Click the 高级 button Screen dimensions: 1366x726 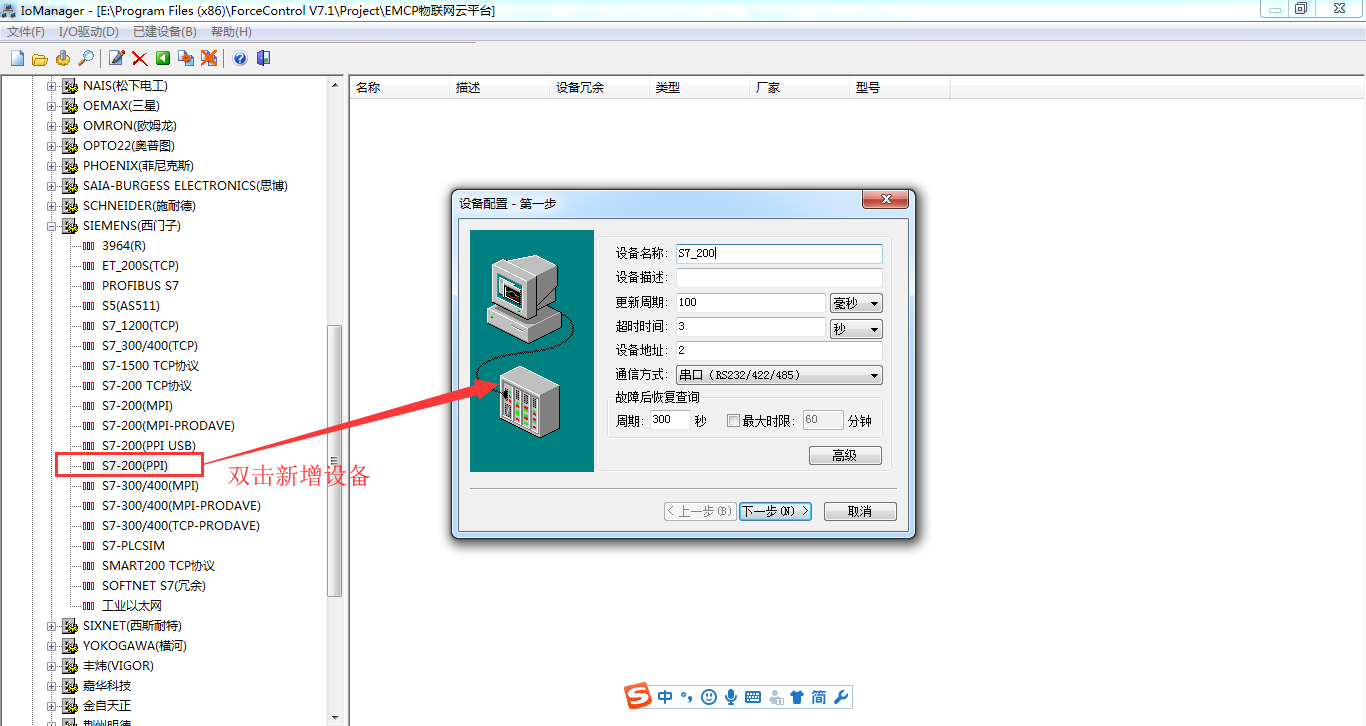tap(845, 456)
